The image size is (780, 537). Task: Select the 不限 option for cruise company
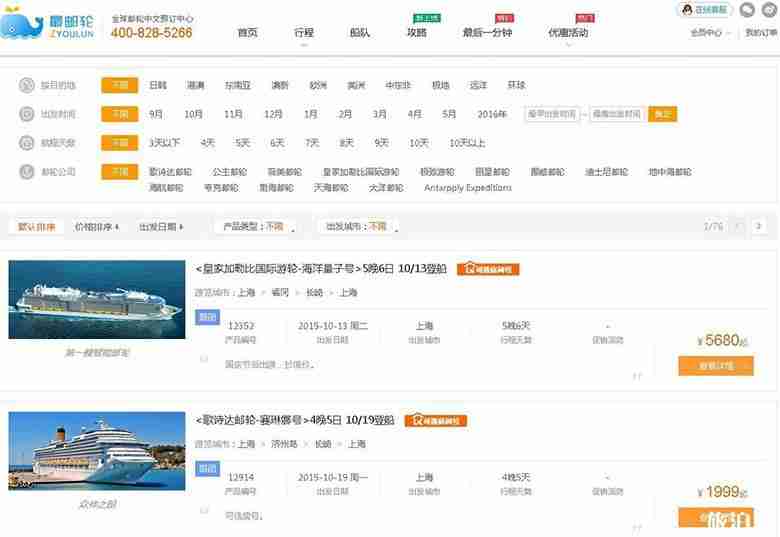[x=119, y=172]
